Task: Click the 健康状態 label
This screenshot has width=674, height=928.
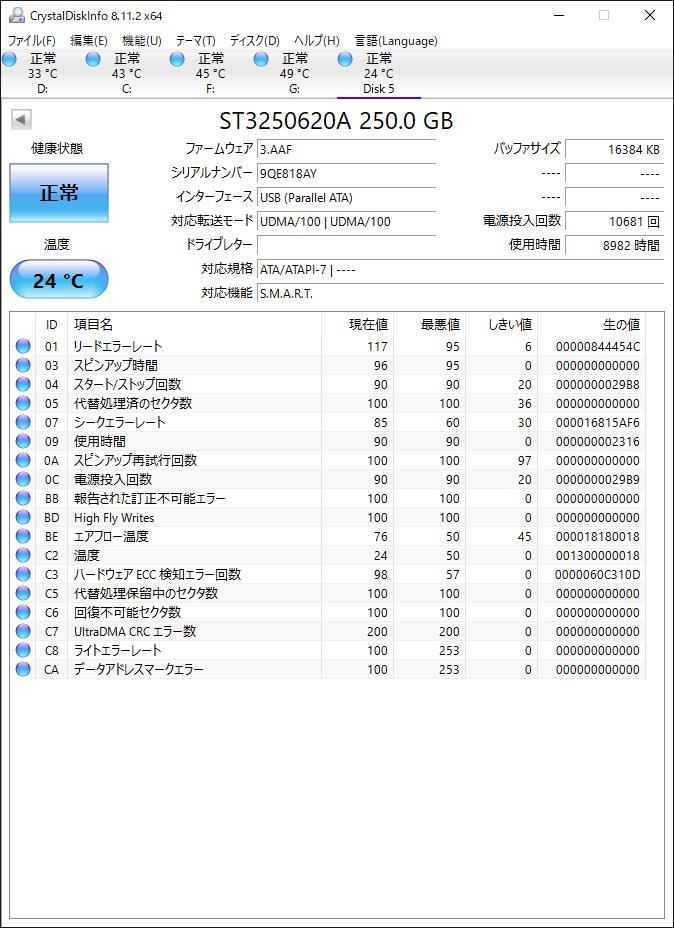Action: [57, 149]
